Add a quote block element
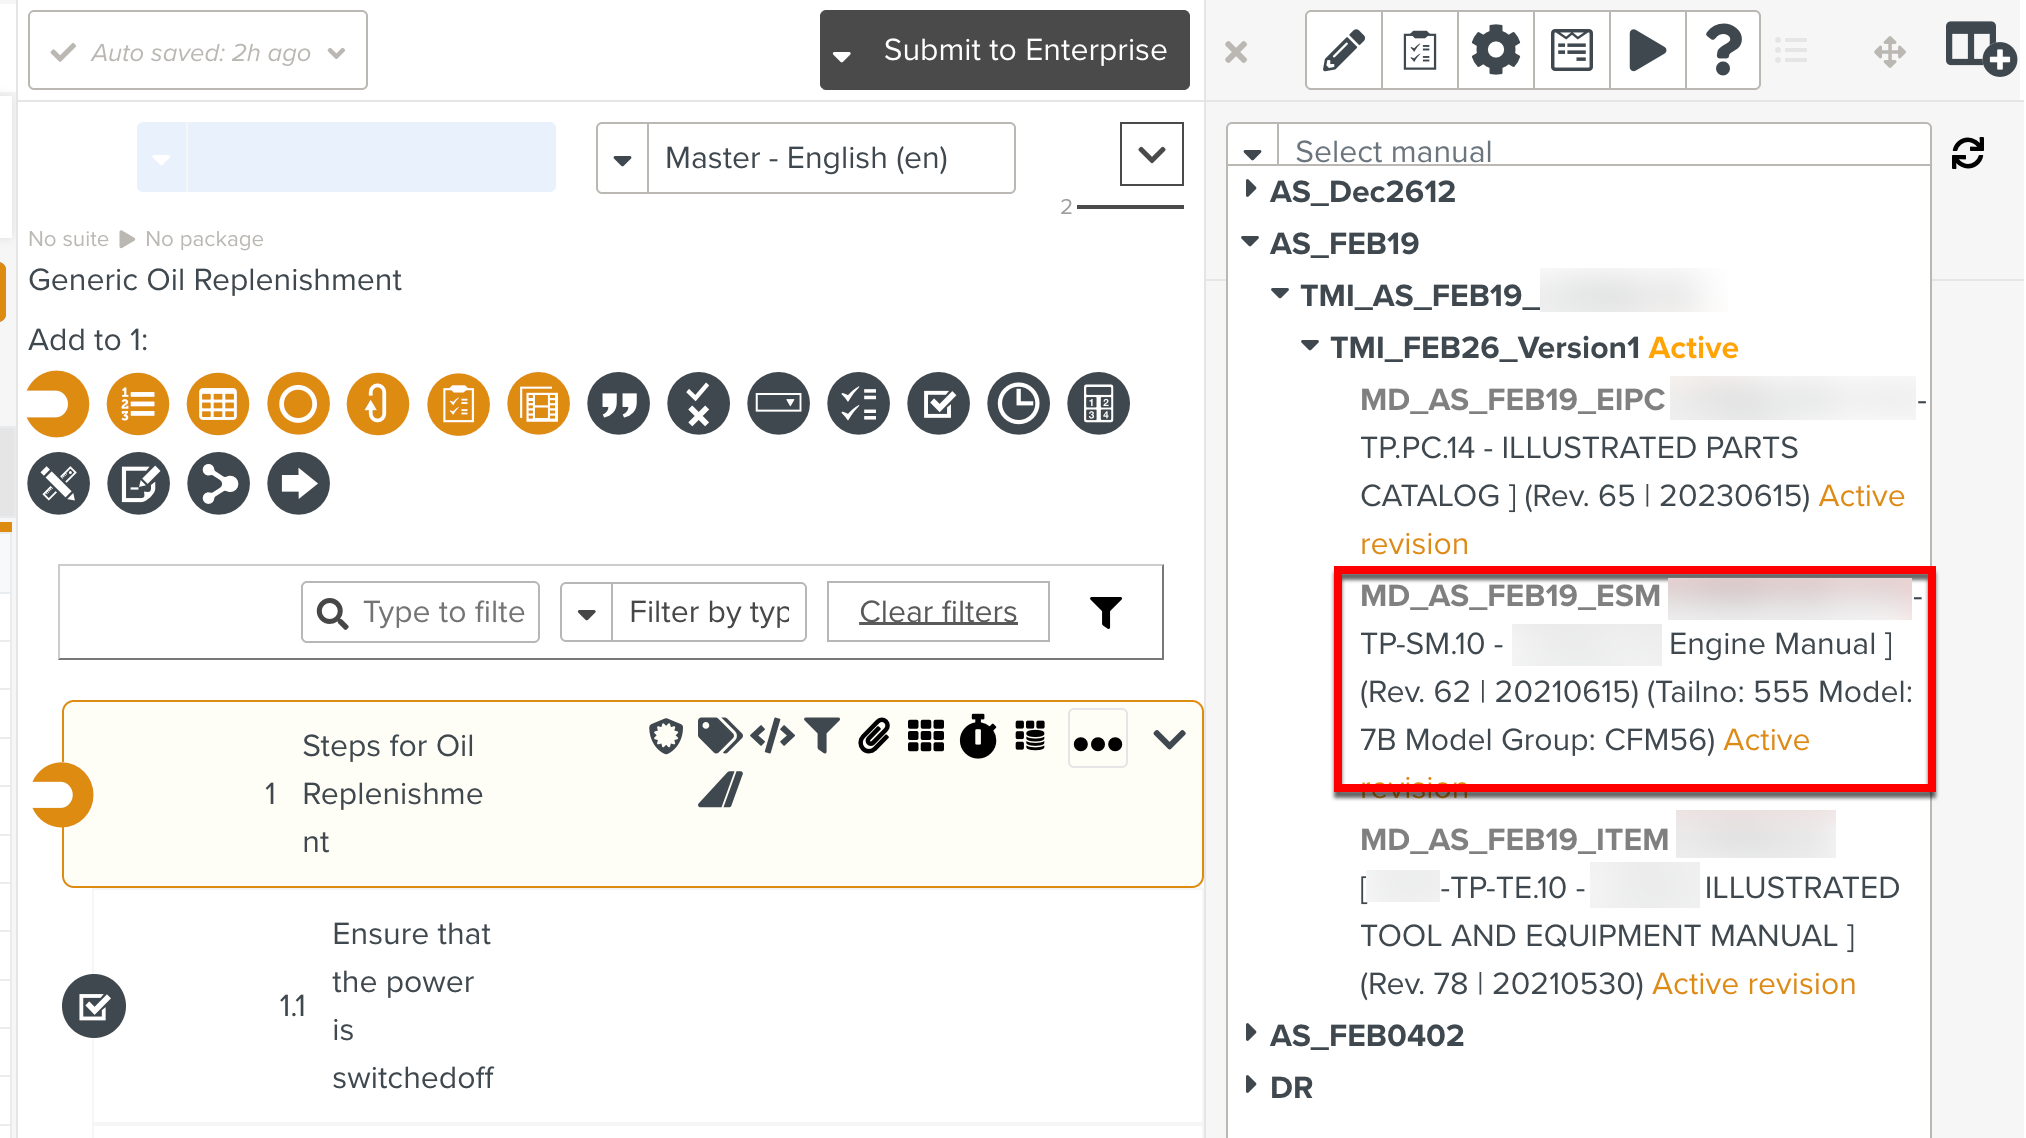The width and height of the screenshot is (2026, 1138). 618,404
